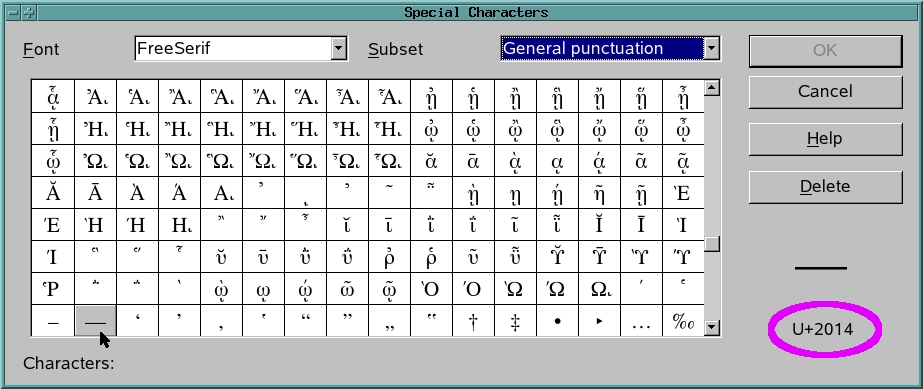
Task: Click the Cancel button
Action: point(825,91)
